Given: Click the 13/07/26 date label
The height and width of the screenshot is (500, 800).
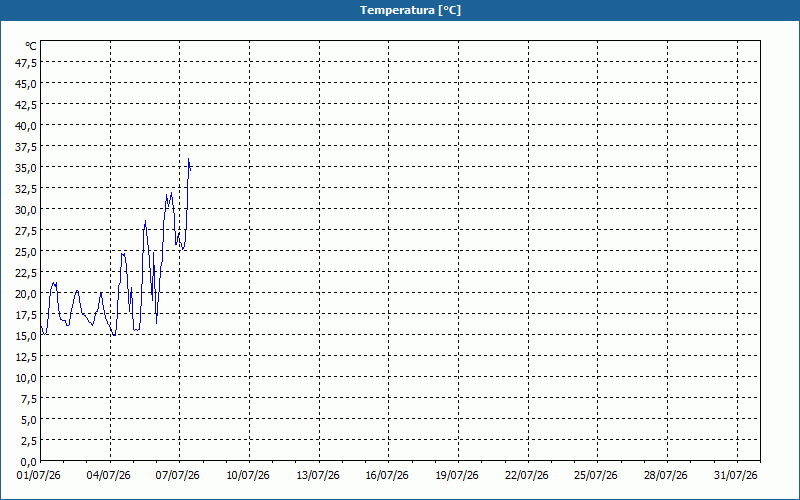Looking at the screenshot, I should pos(318,476).
